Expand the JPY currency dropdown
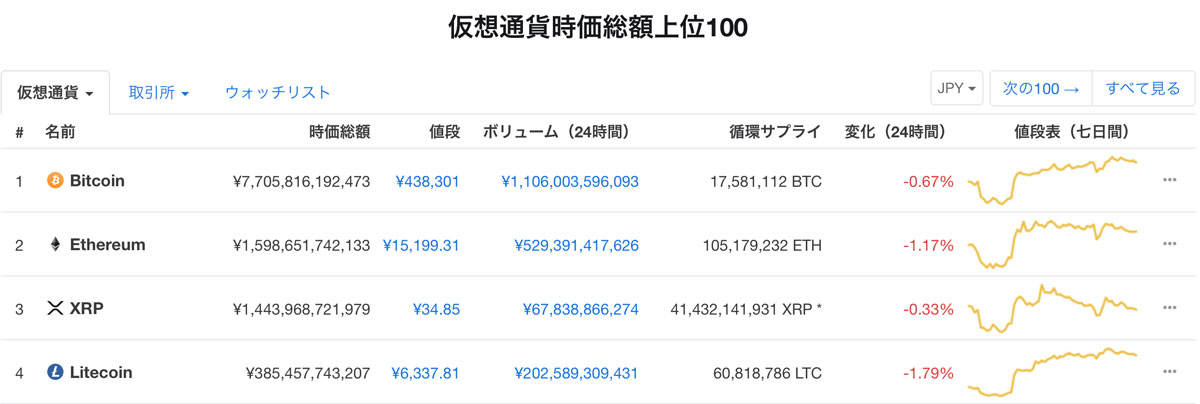This screenshot has height=404, width=1200. [957, 88]
